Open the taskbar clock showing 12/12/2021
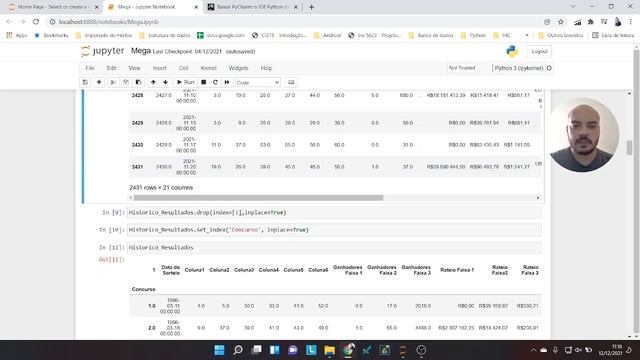The height and width of the screenshot is (360, 640). pos(611,350)
